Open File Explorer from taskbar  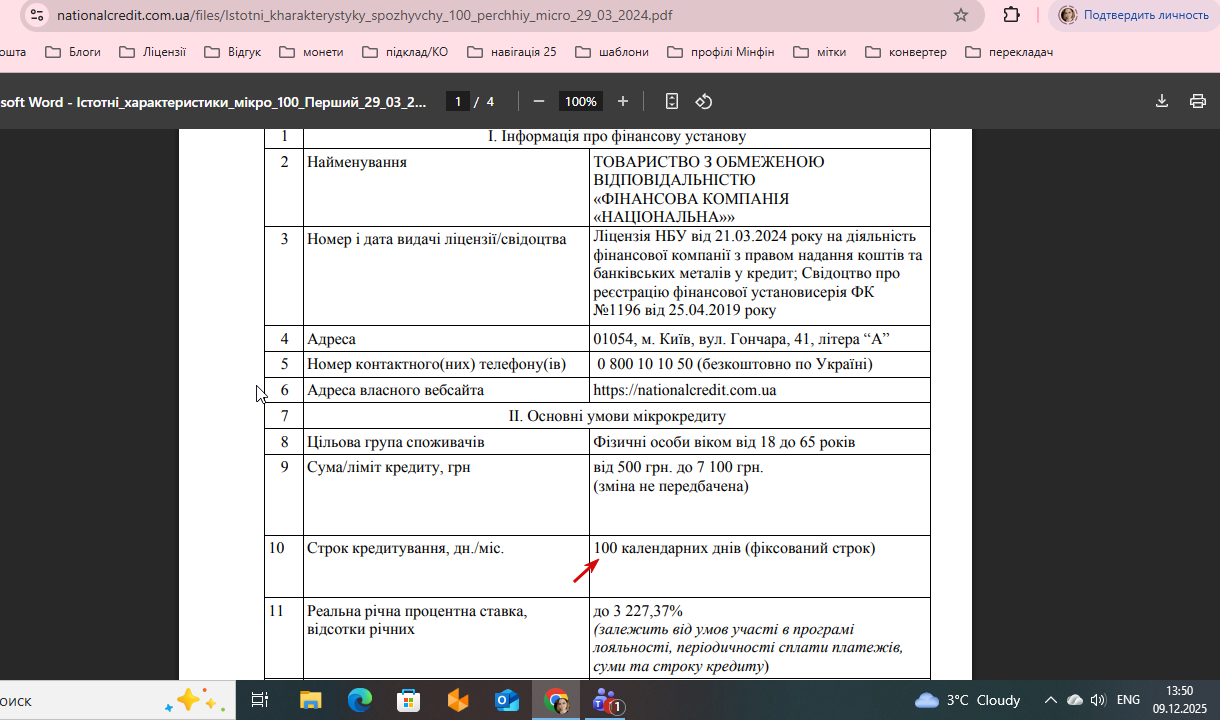pyautogui.click(x=311, y=701)
